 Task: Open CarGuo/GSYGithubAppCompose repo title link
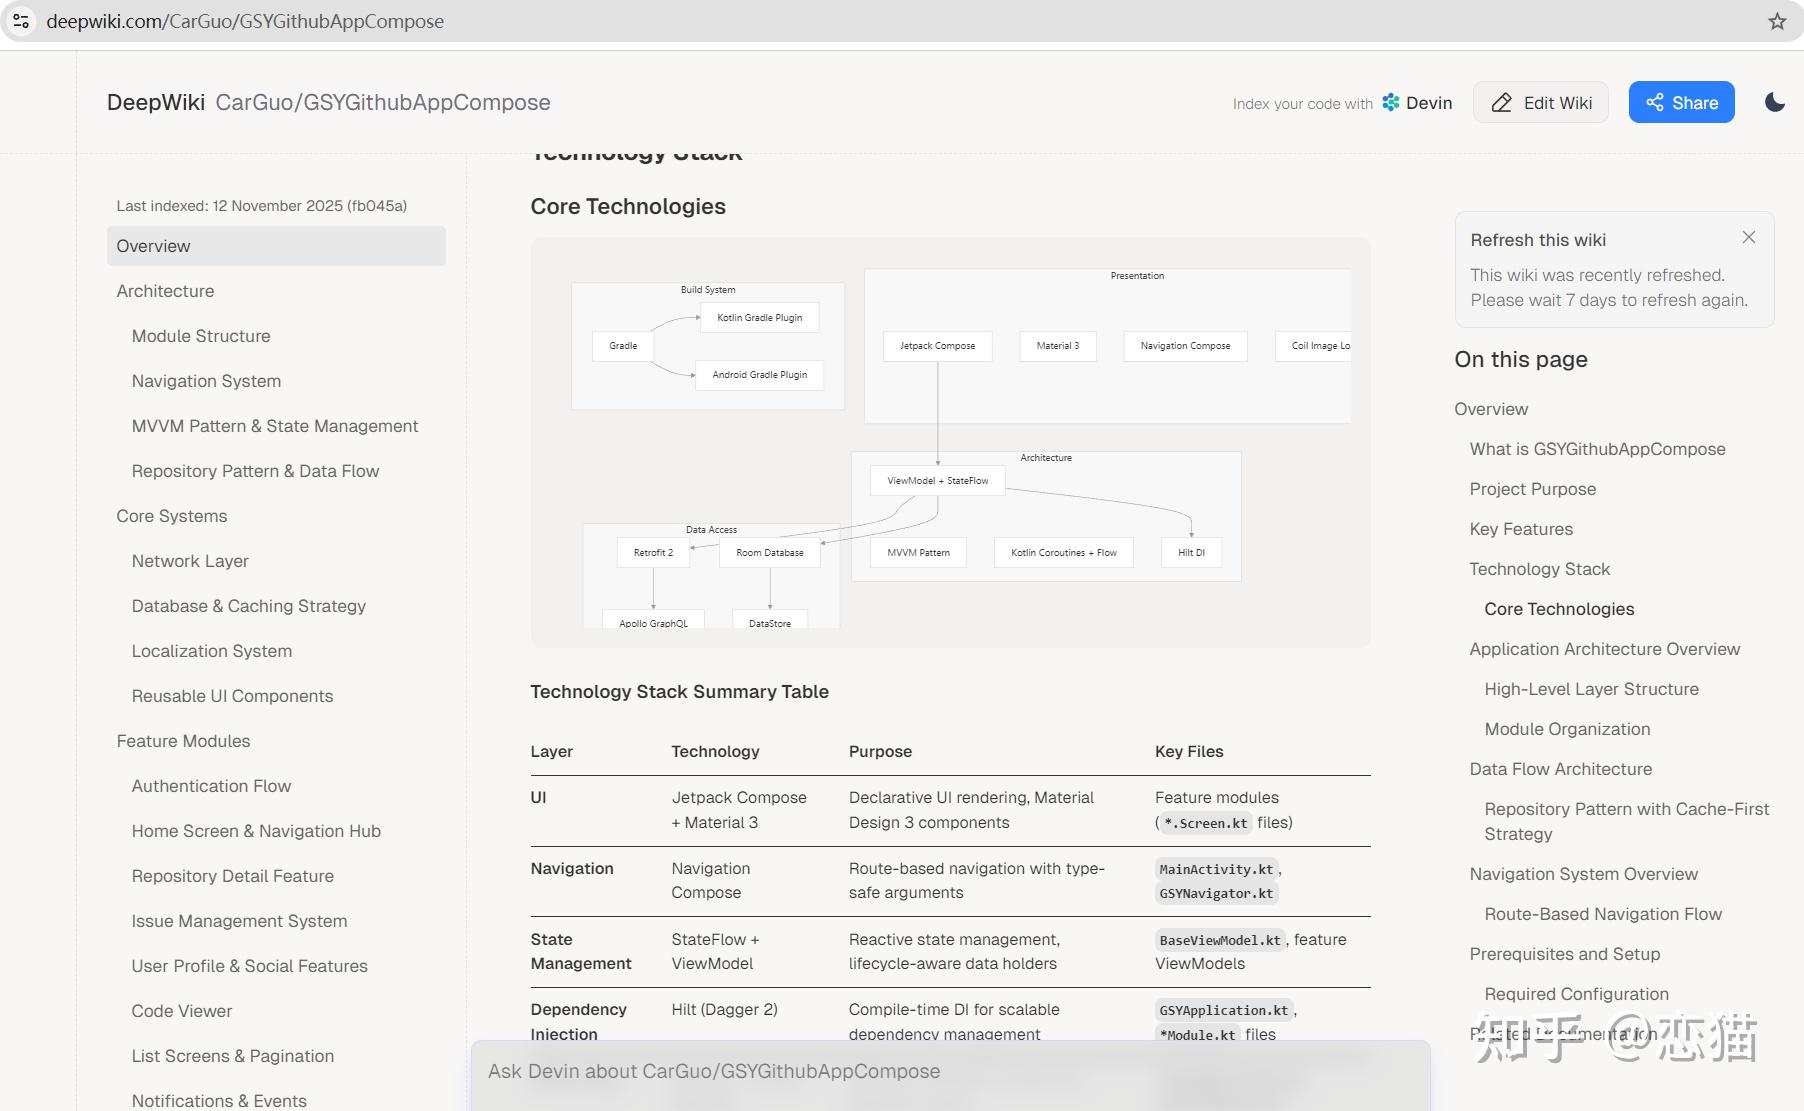(x=383, y=102)
